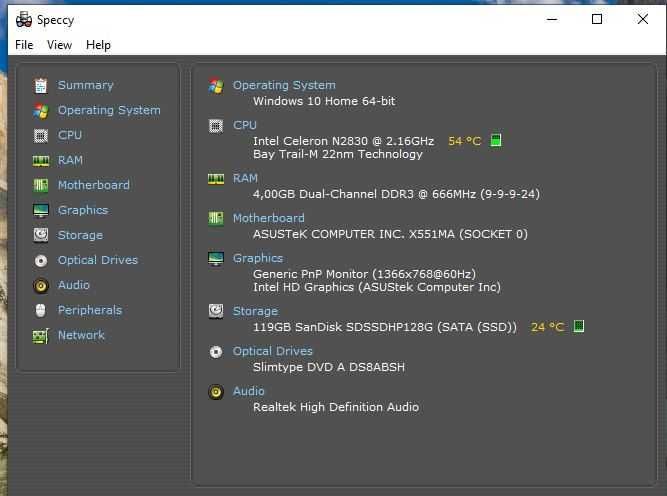Click Intel Celeron N2830 @ 2.16GHz text
This screenshot has height=496, width=667.
(344, 141)
